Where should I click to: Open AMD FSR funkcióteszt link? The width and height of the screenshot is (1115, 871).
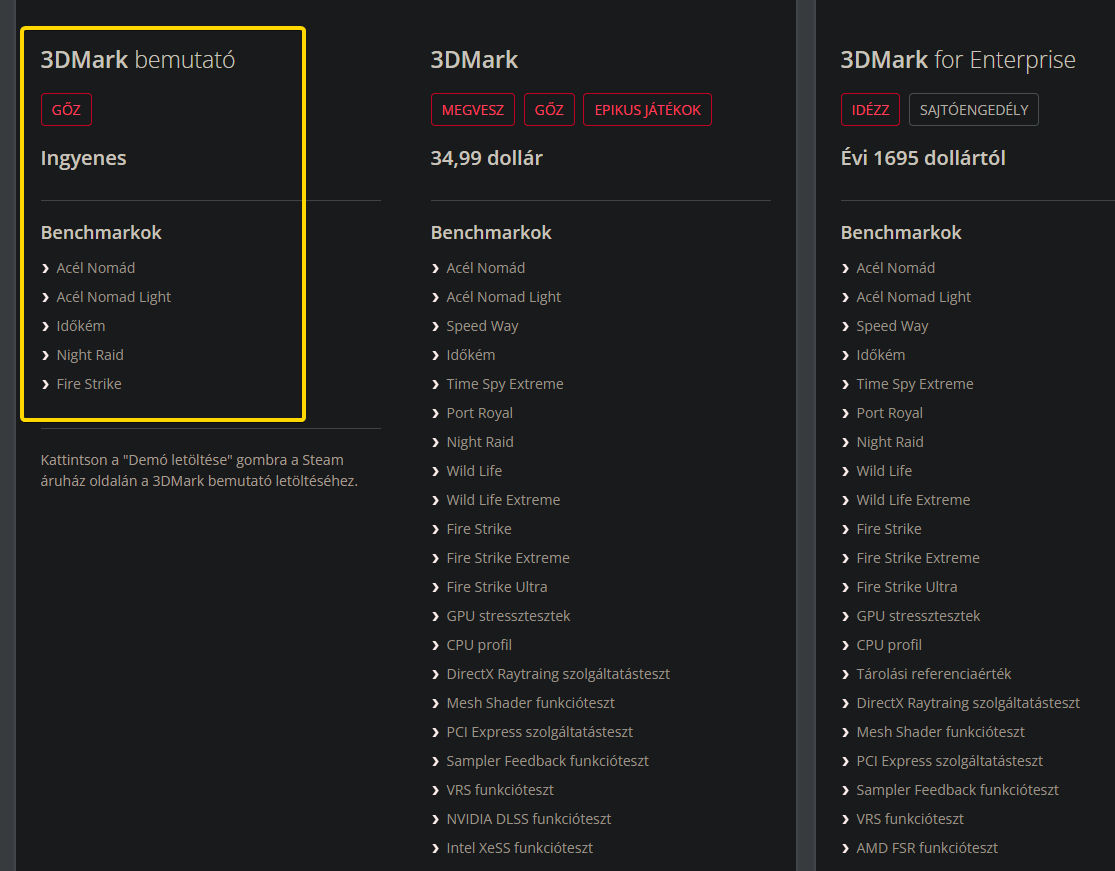pos(927,848)
